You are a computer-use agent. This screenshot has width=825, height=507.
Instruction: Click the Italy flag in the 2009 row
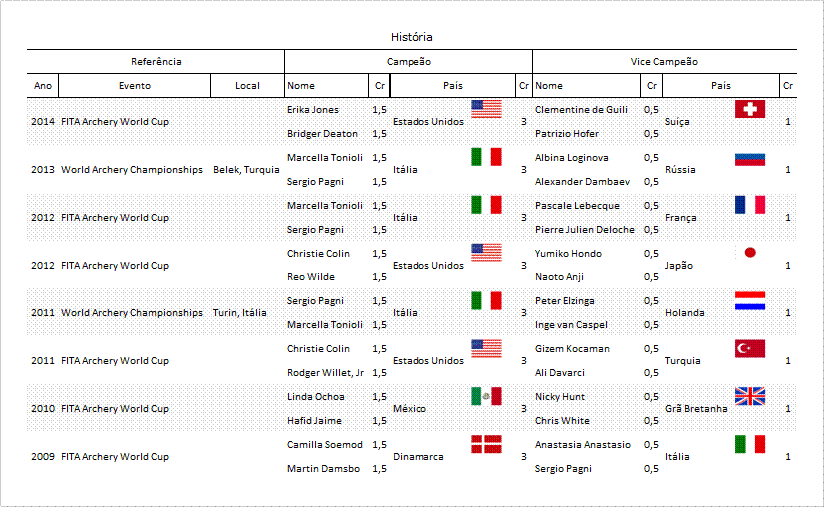[x=749, y=444]
